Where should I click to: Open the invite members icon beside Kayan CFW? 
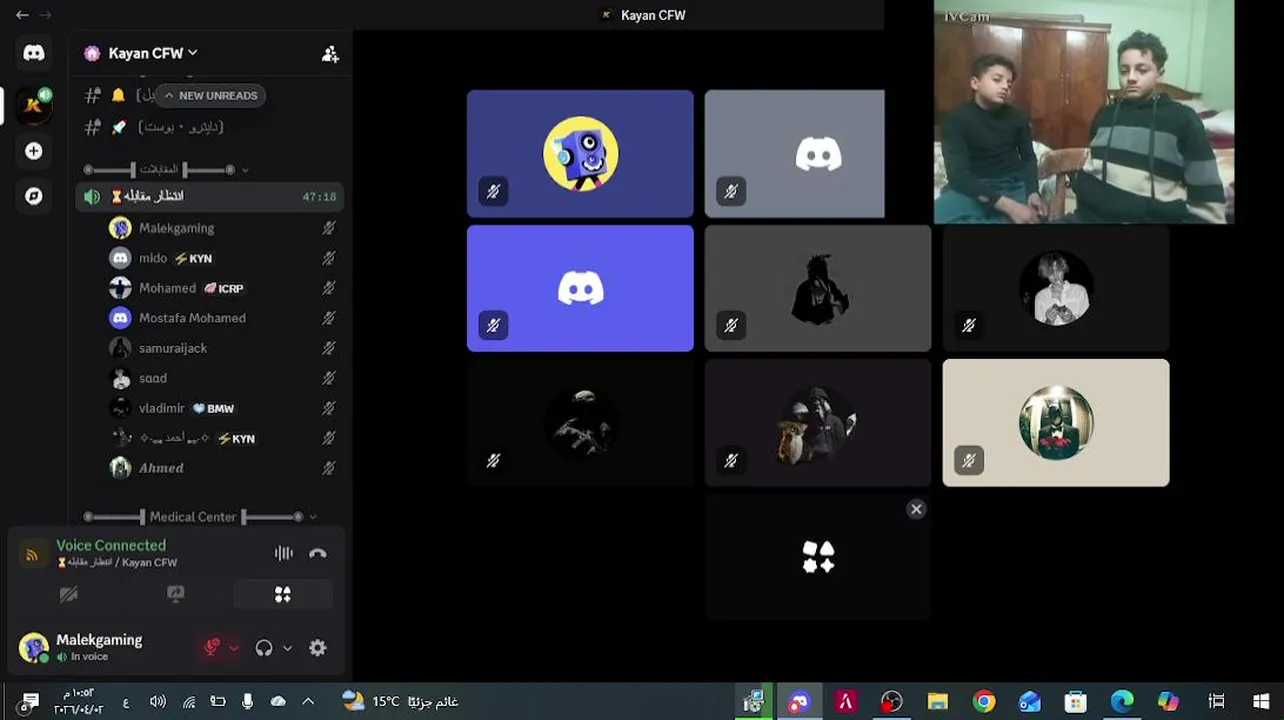[x=330, y=54]
